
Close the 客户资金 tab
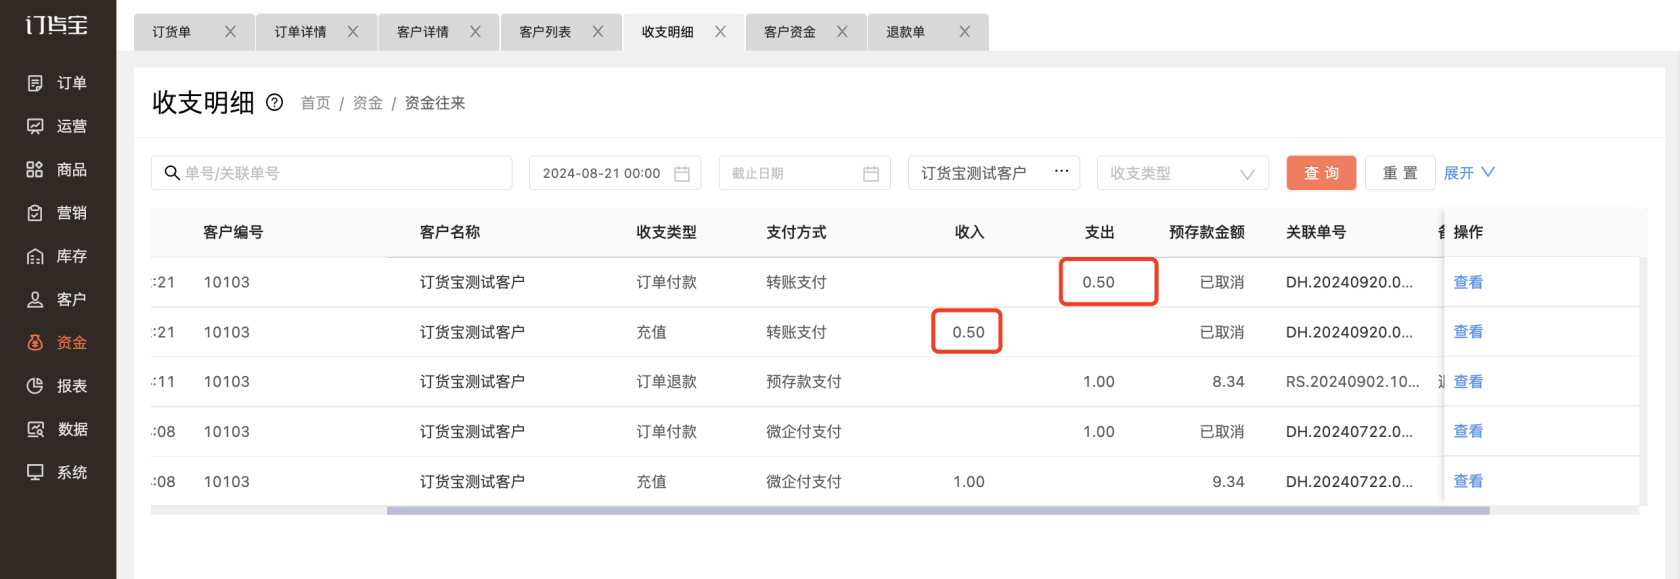[842, 32]
